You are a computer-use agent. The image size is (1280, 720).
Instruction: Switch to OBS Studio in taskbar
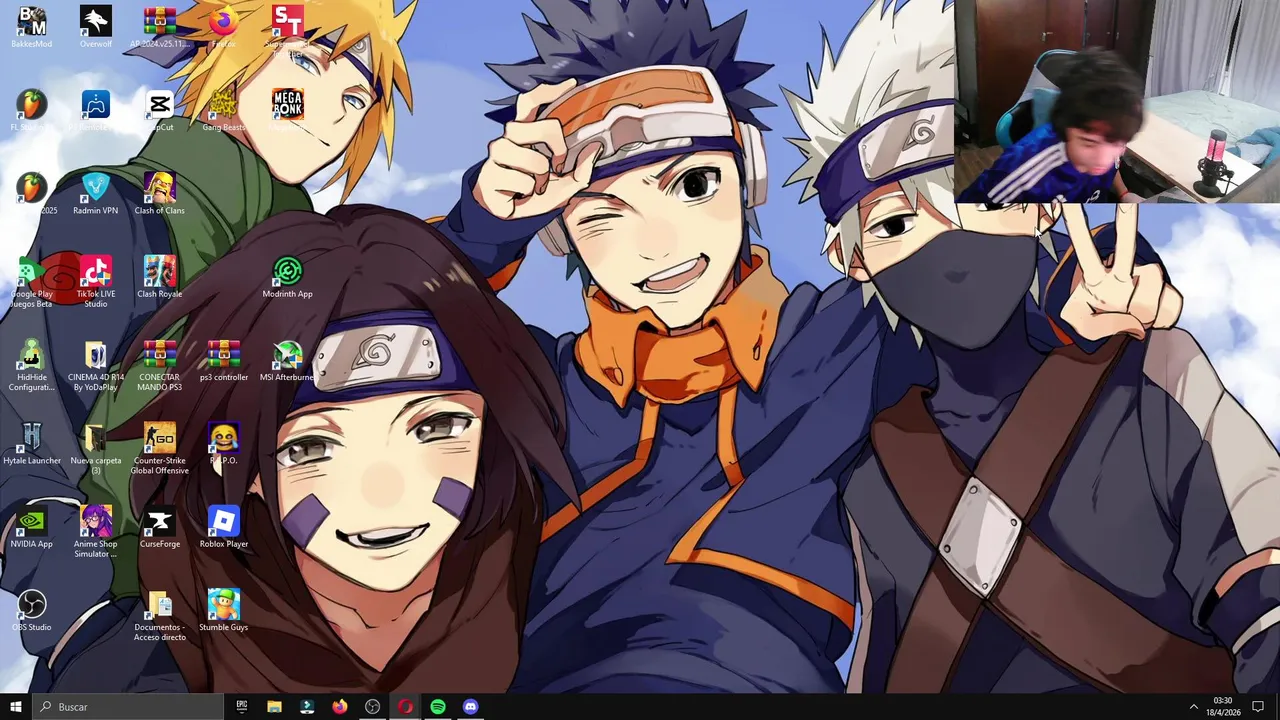(x=373, y=706)
